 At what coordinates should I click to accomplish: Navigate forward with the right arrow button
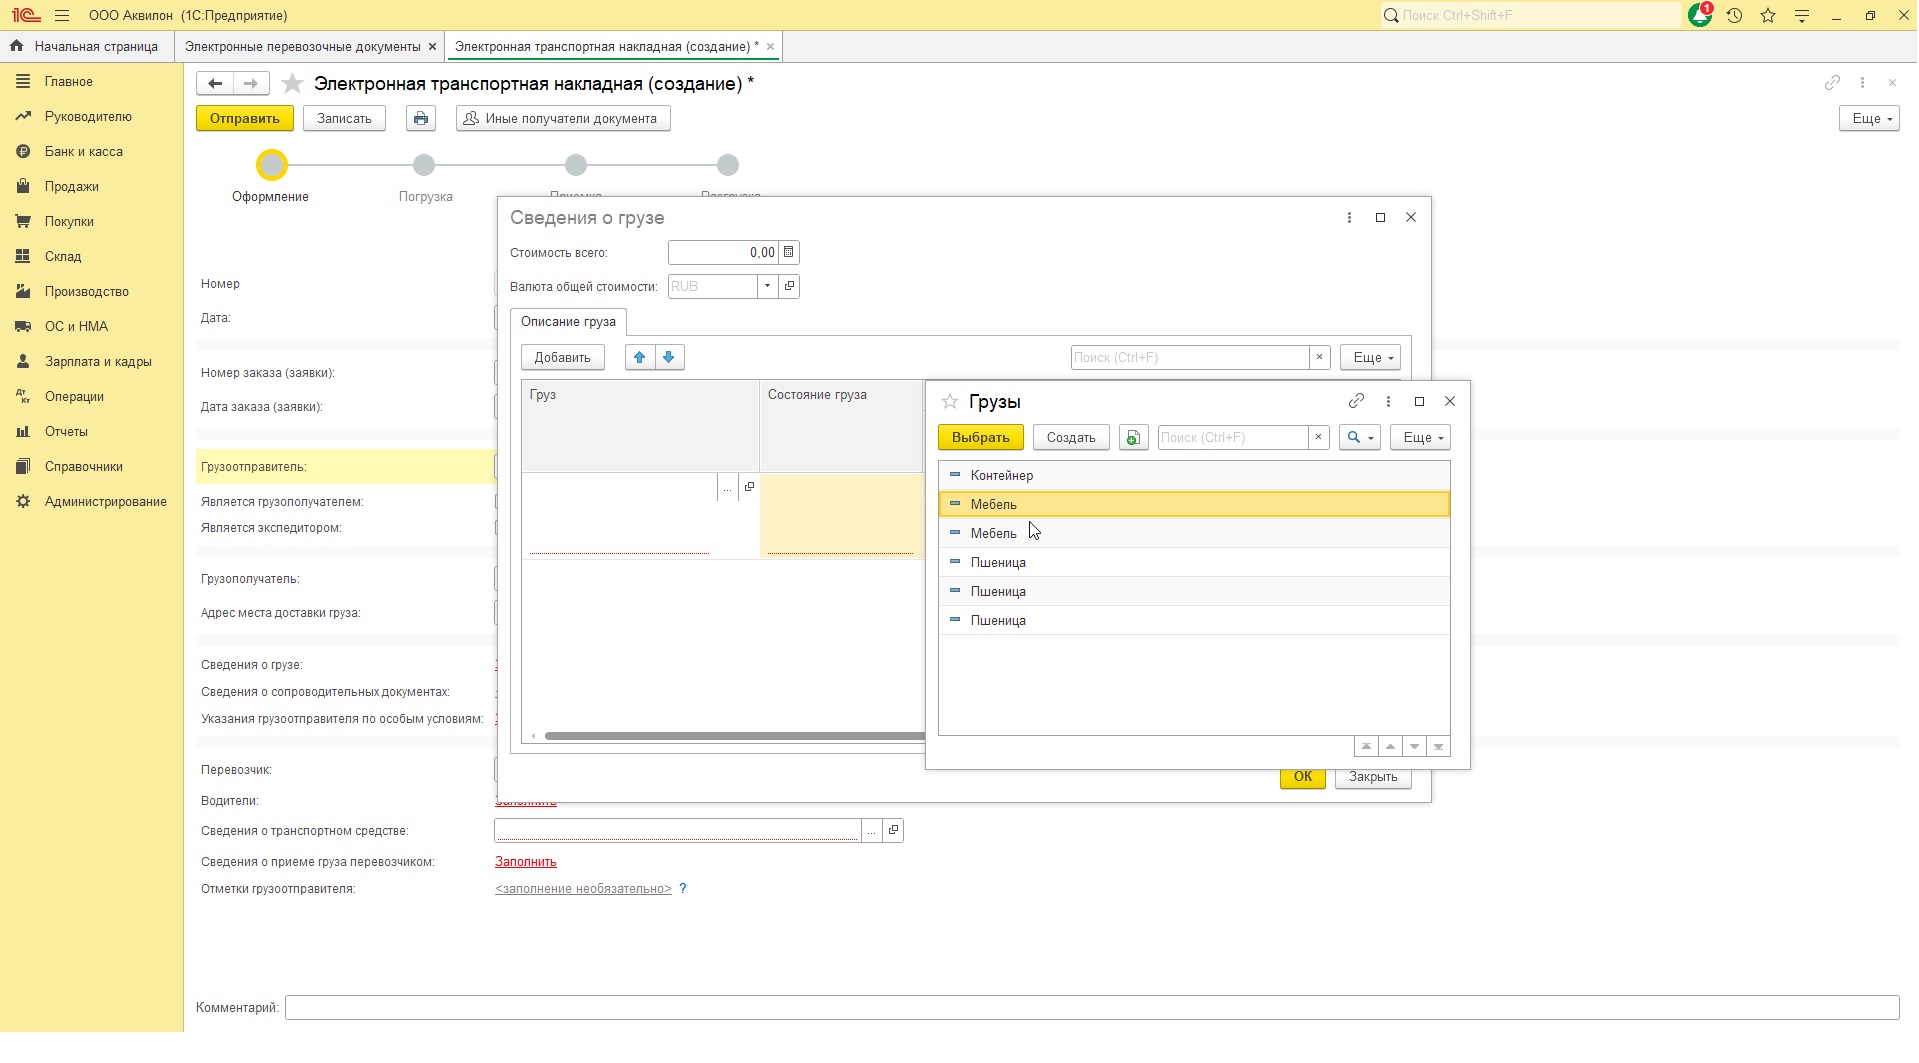pyautogui.click(x=251, y=84)
